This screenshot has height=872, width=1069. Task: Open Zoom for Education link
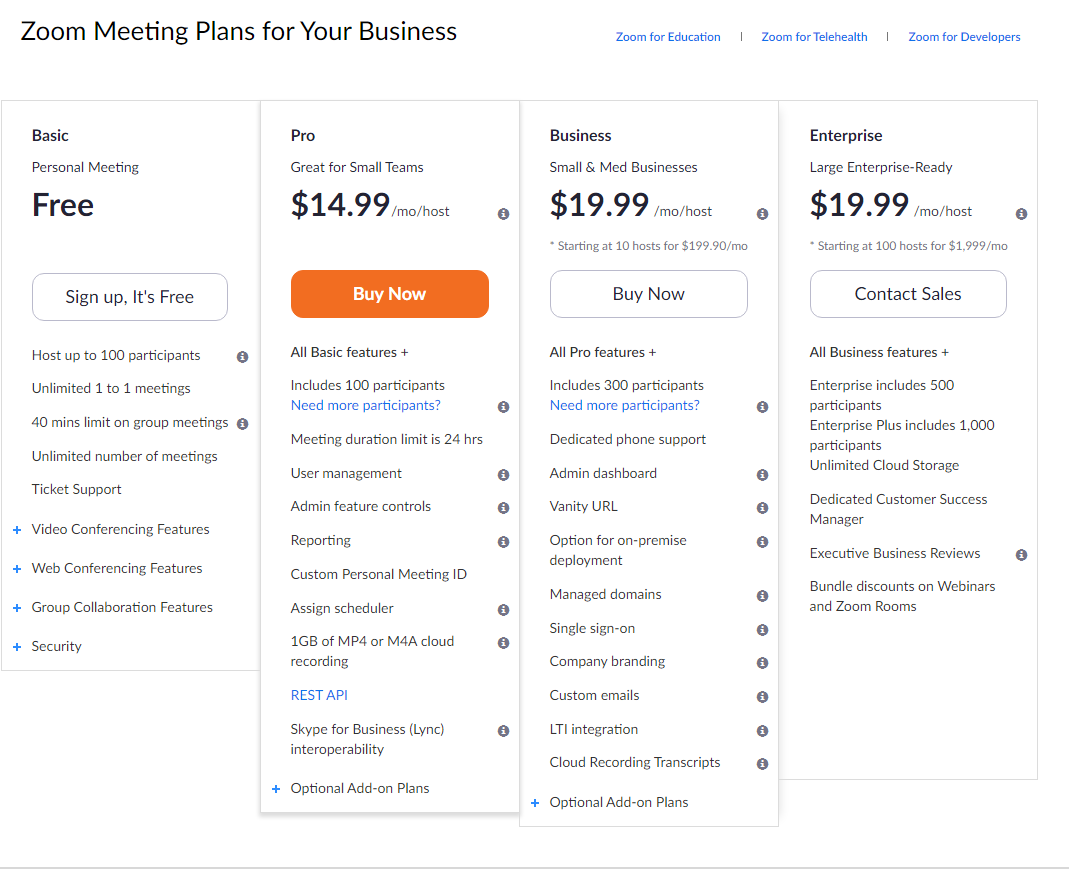coord(668,37)
